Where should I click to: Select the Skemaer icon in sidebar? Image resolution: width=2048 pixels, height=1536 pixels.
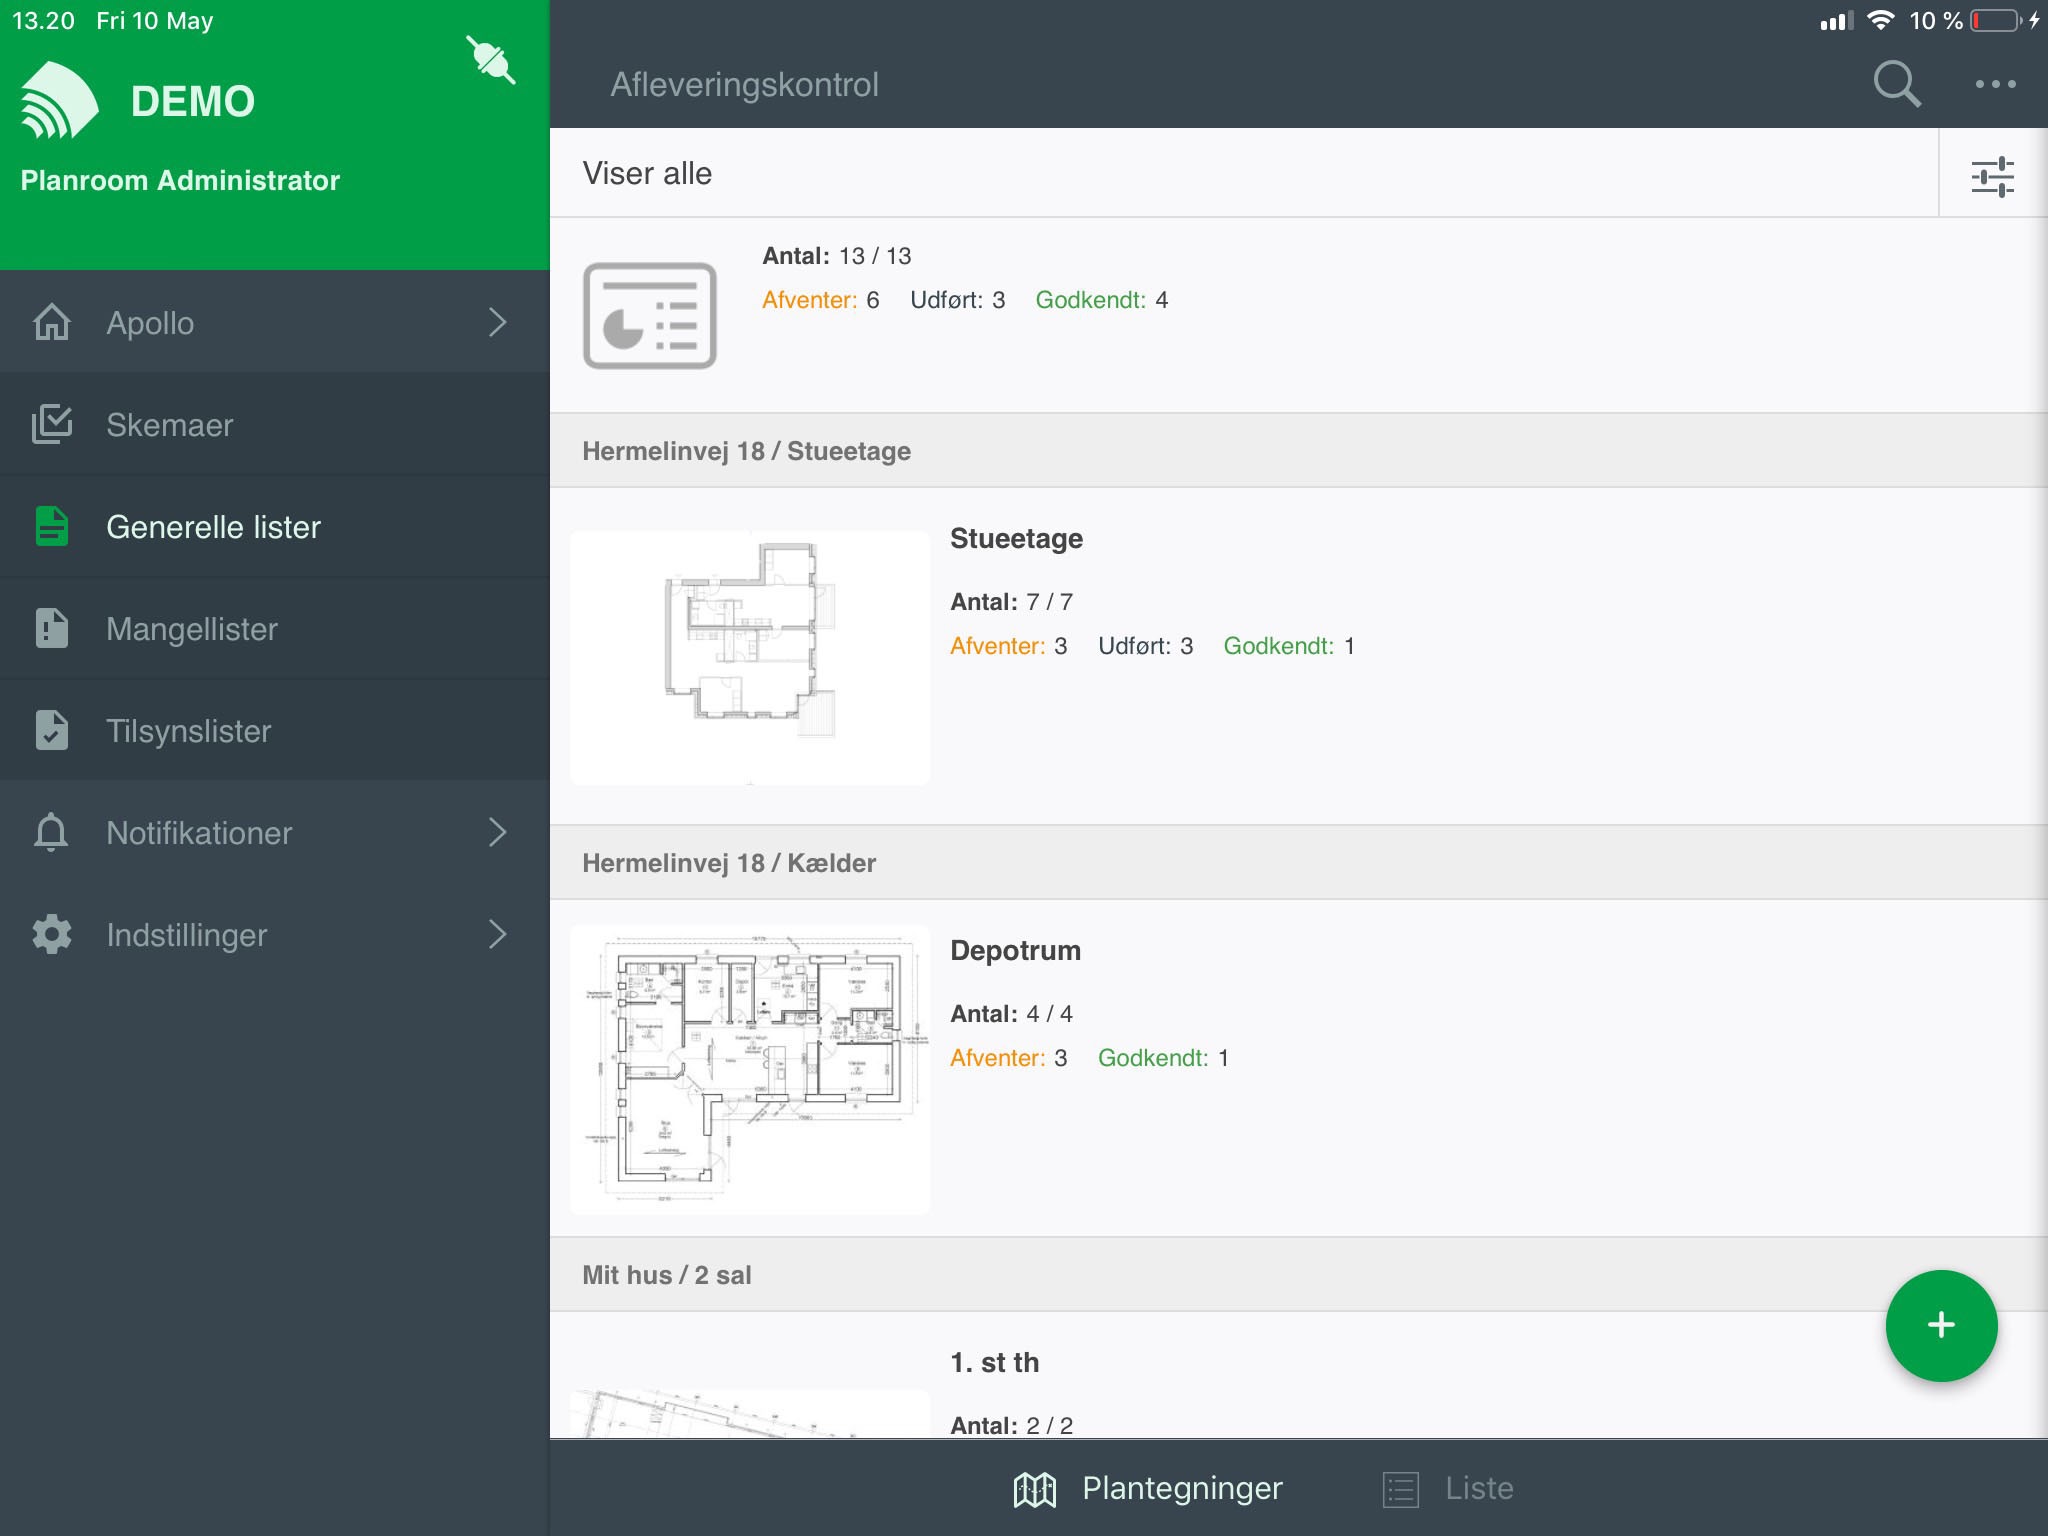coord(50,423)
